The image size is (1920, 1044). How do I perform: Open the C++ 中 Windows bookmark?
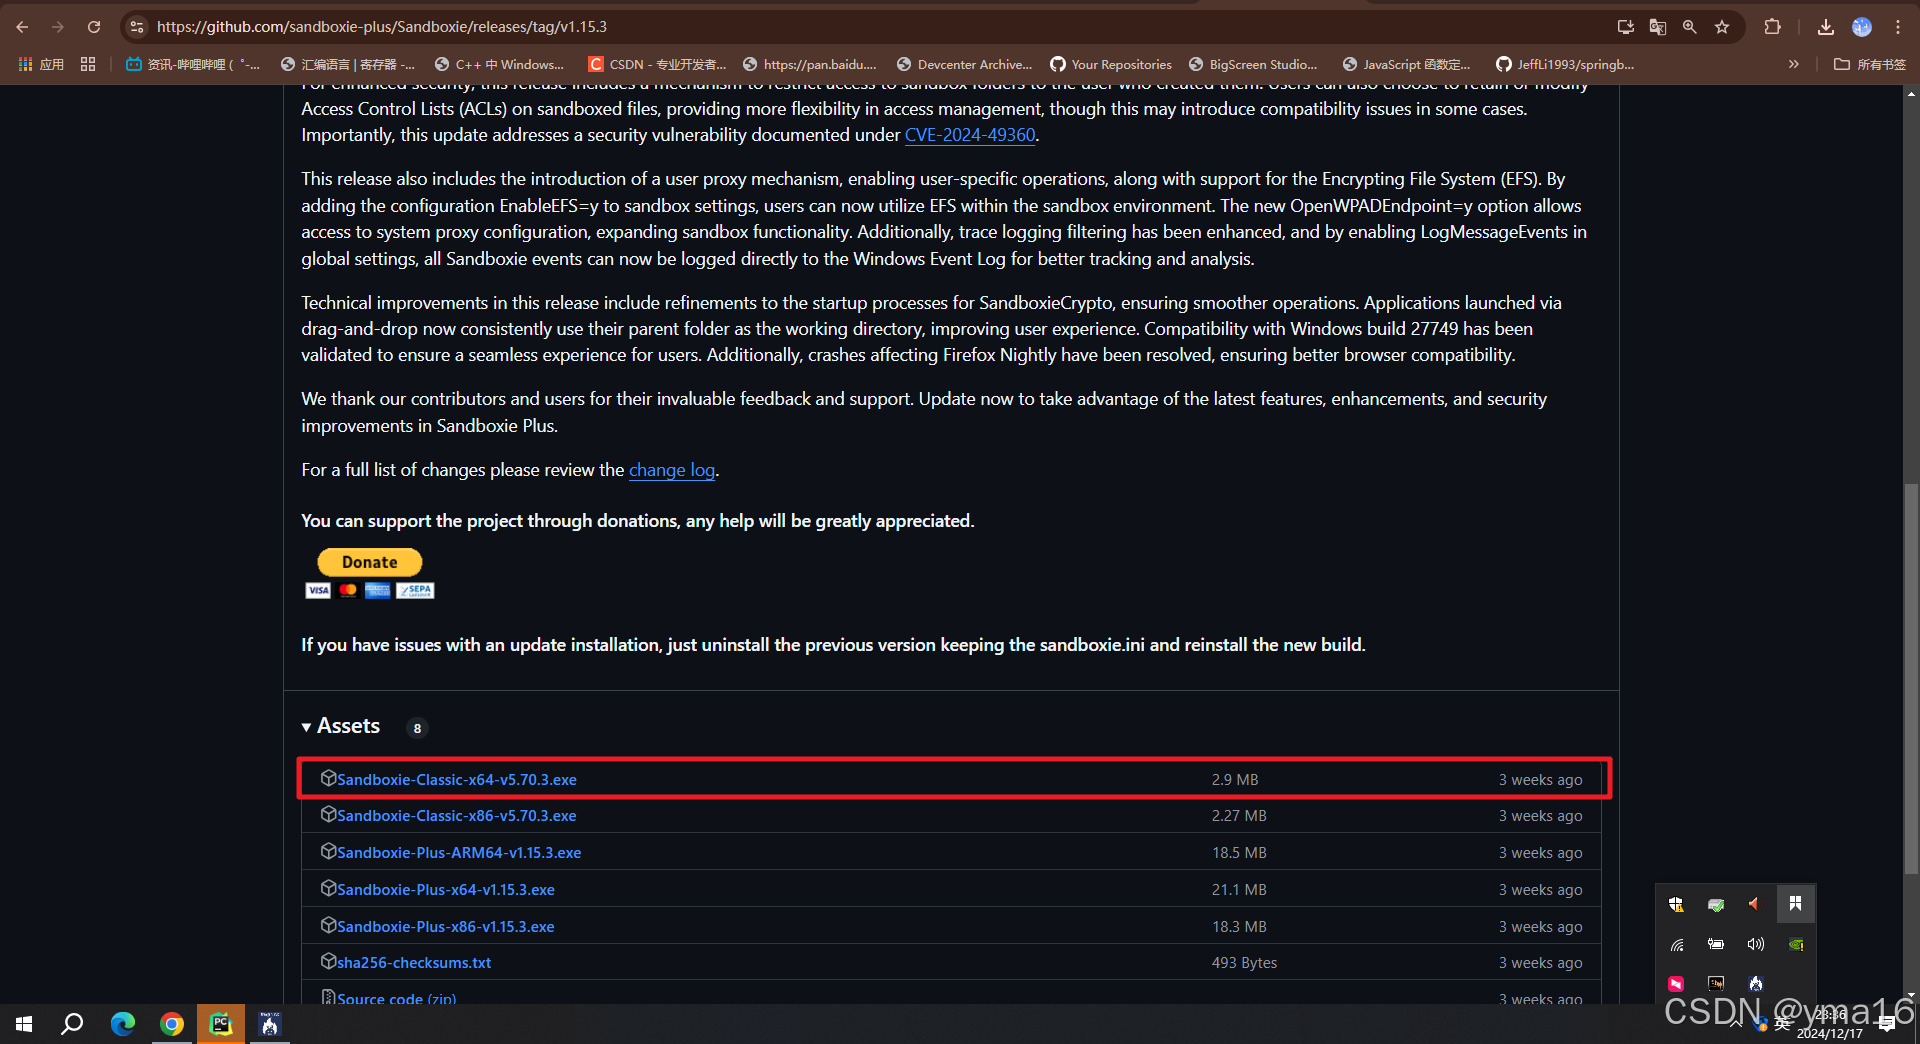(x=499, y=64)
